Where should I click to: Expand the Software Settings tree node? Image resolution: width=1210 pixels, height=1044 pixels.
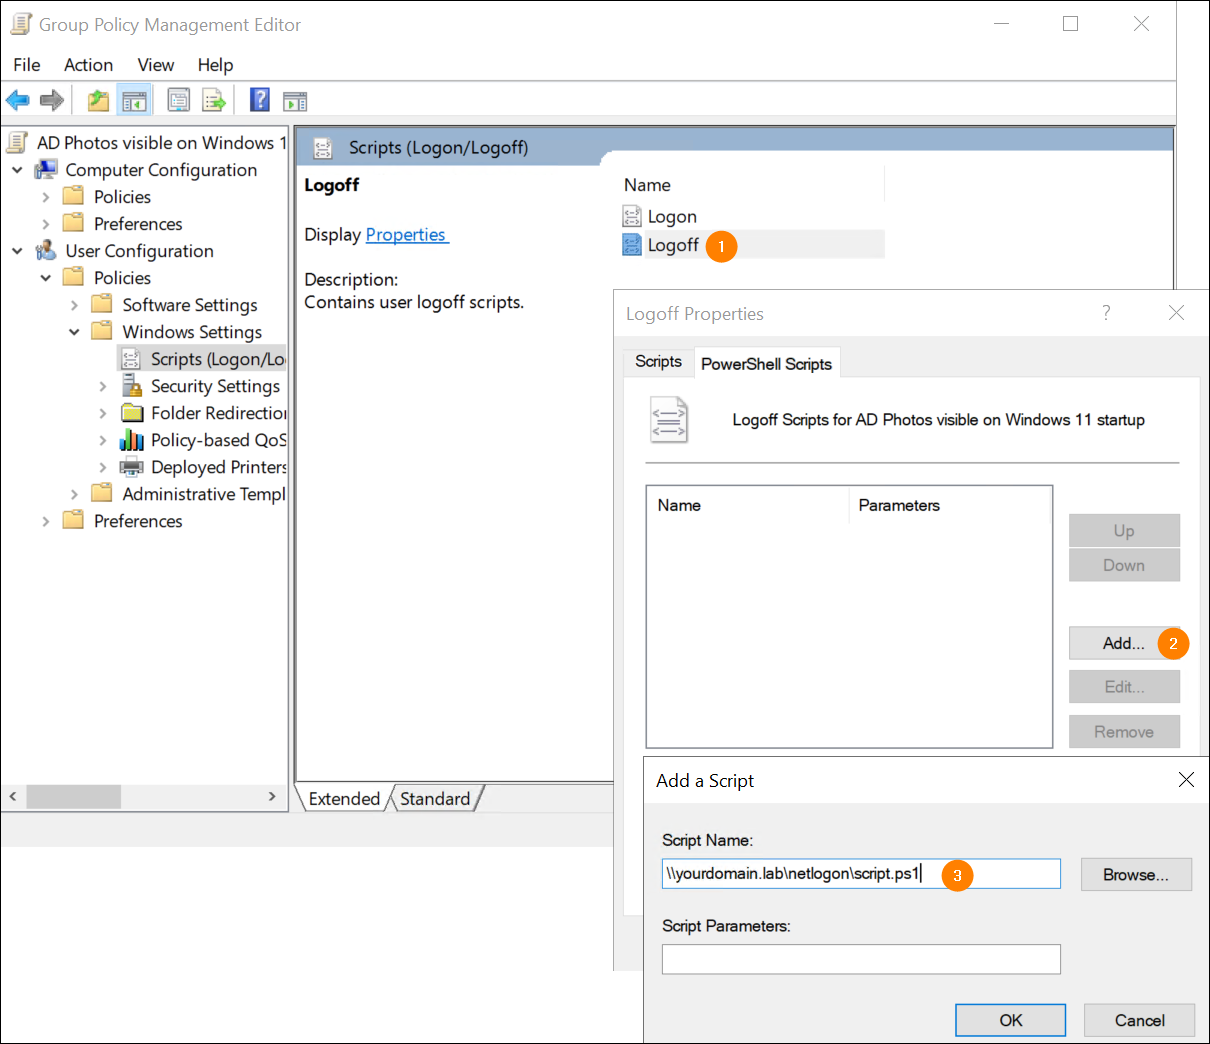74,305
